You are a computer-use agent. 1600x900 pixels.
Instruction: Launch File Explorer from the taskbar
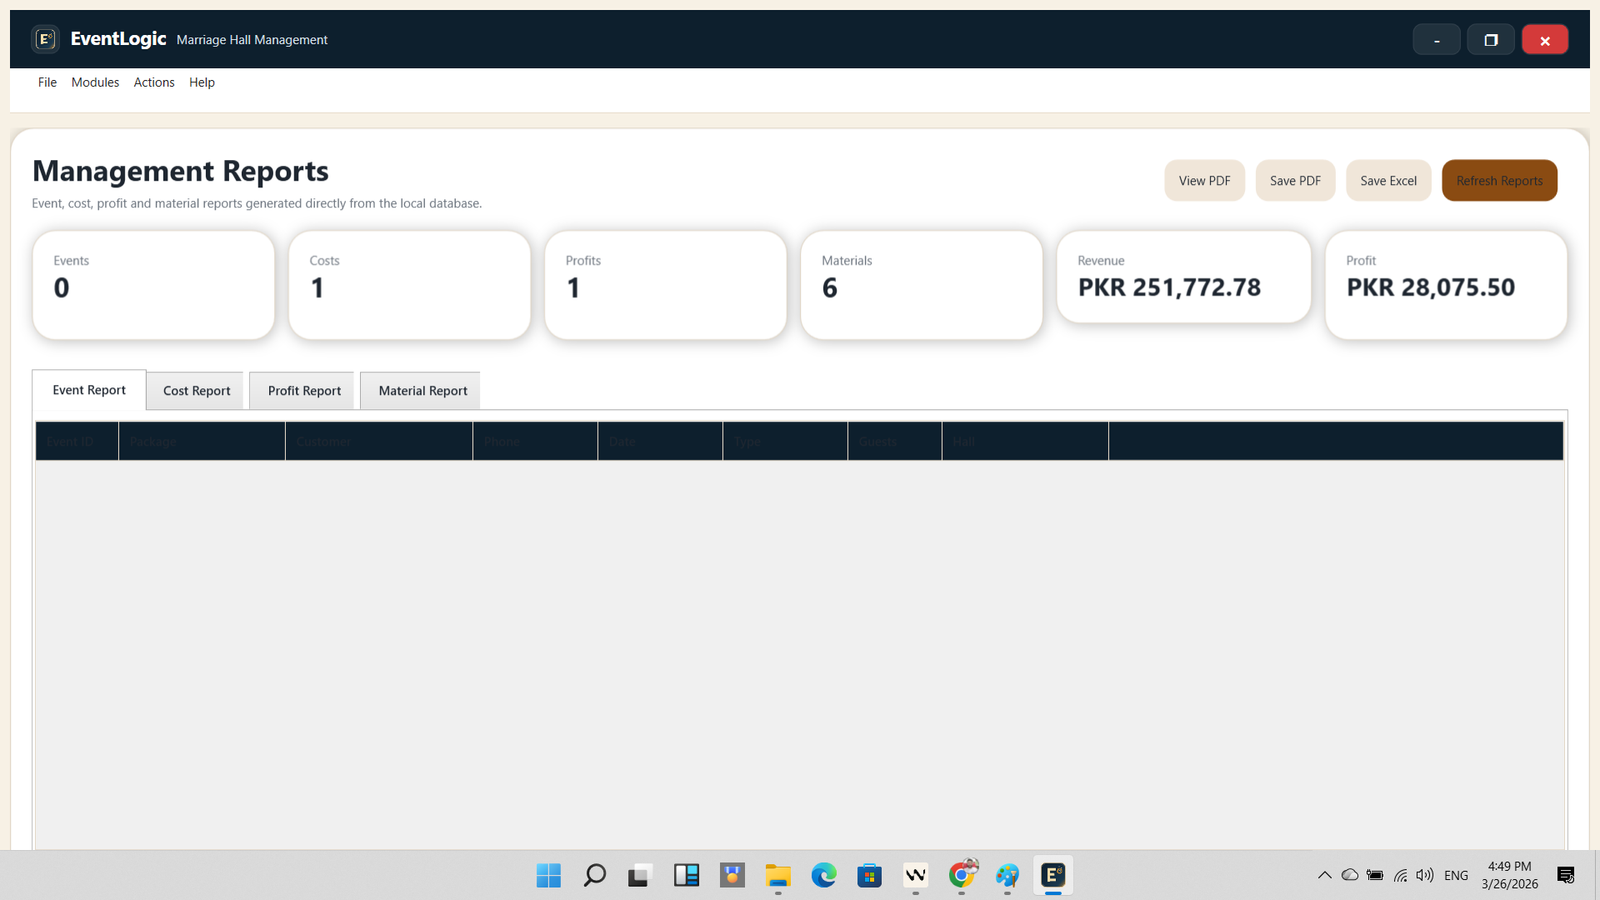point(778,876)
